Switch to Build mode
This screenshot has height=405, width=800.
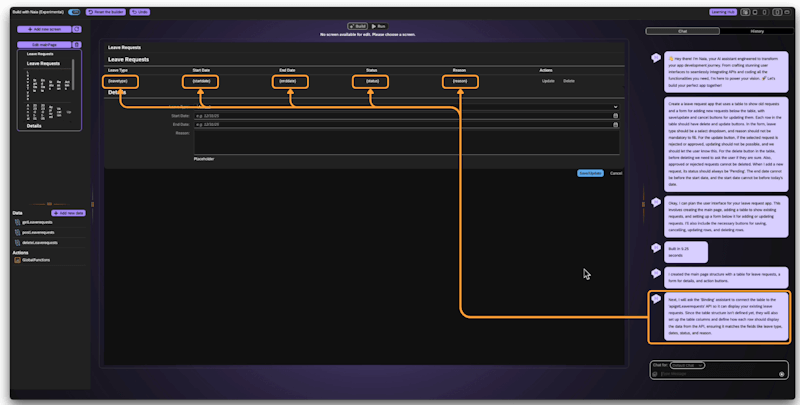pyautogui.click(x=357, y=26)
